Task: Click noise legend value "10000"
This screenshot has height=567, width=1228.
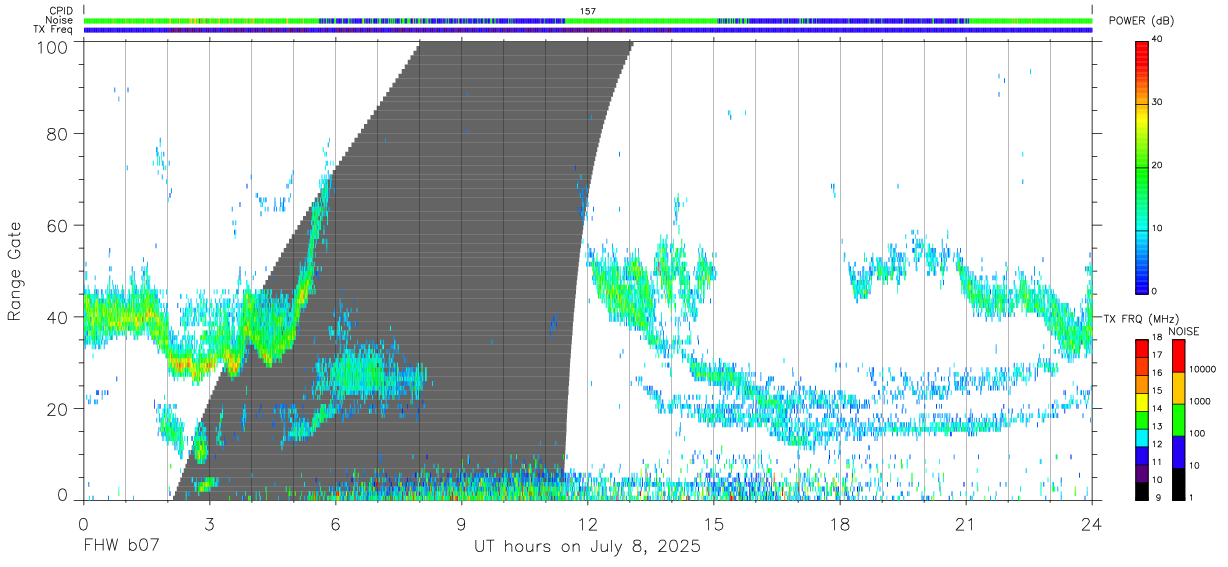Action: pos(1202,369)
